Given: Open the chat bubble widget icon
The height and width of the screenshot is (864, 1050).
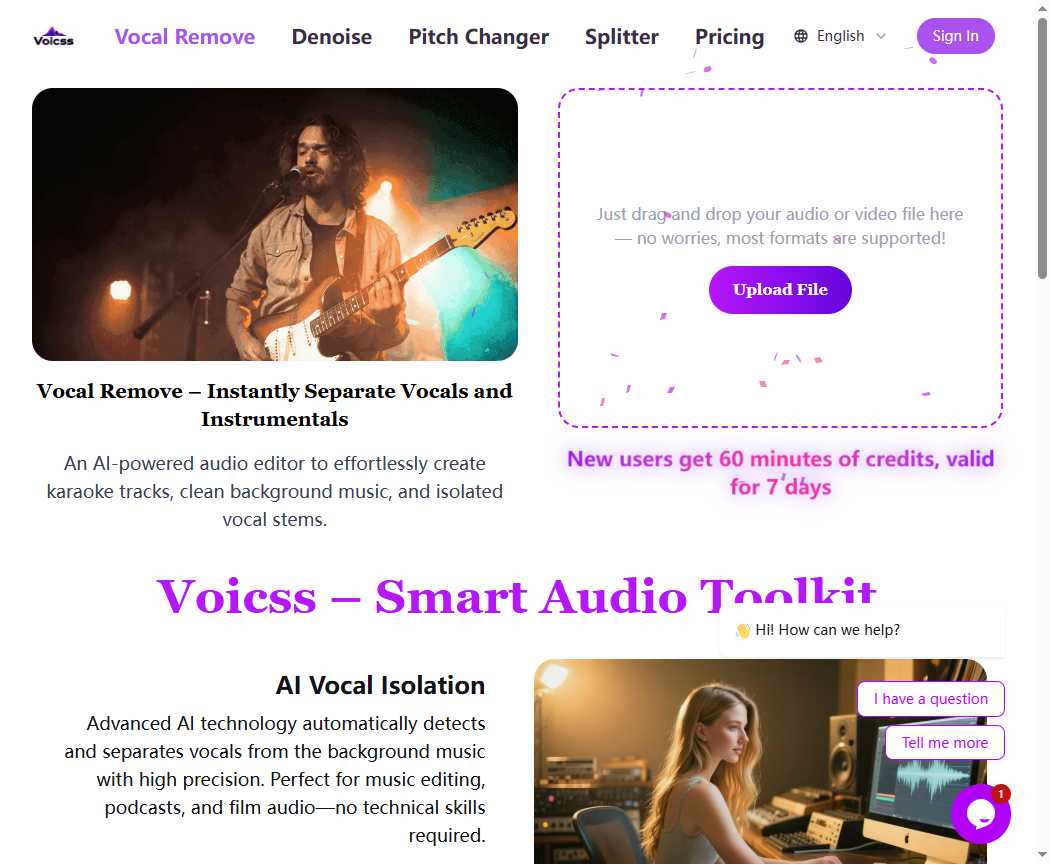Looking at the screenshot, I should tap(980, 814).
